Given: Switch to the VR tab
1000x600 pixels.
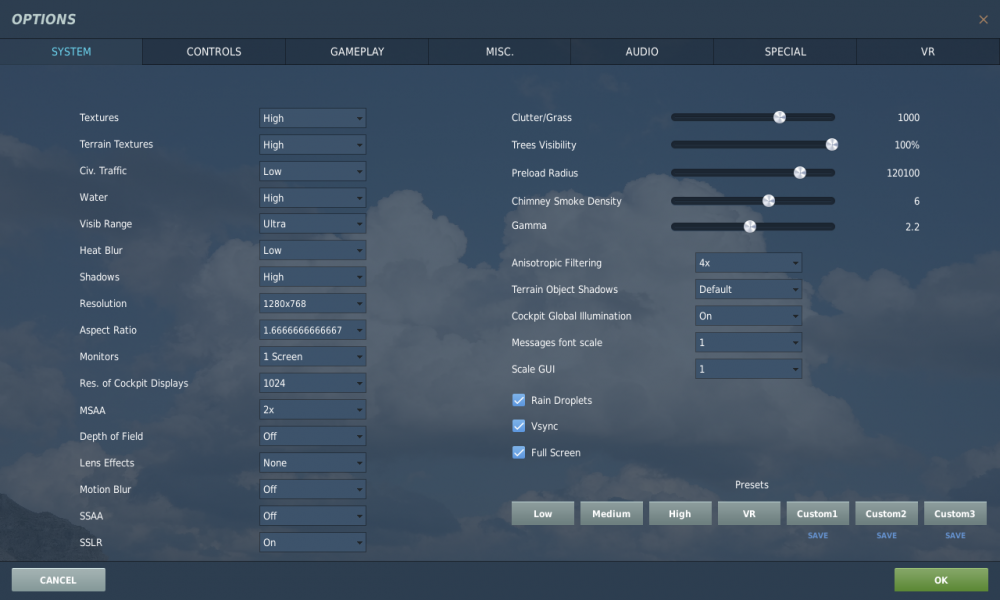Looking at the screenshot, I should 927,51.
